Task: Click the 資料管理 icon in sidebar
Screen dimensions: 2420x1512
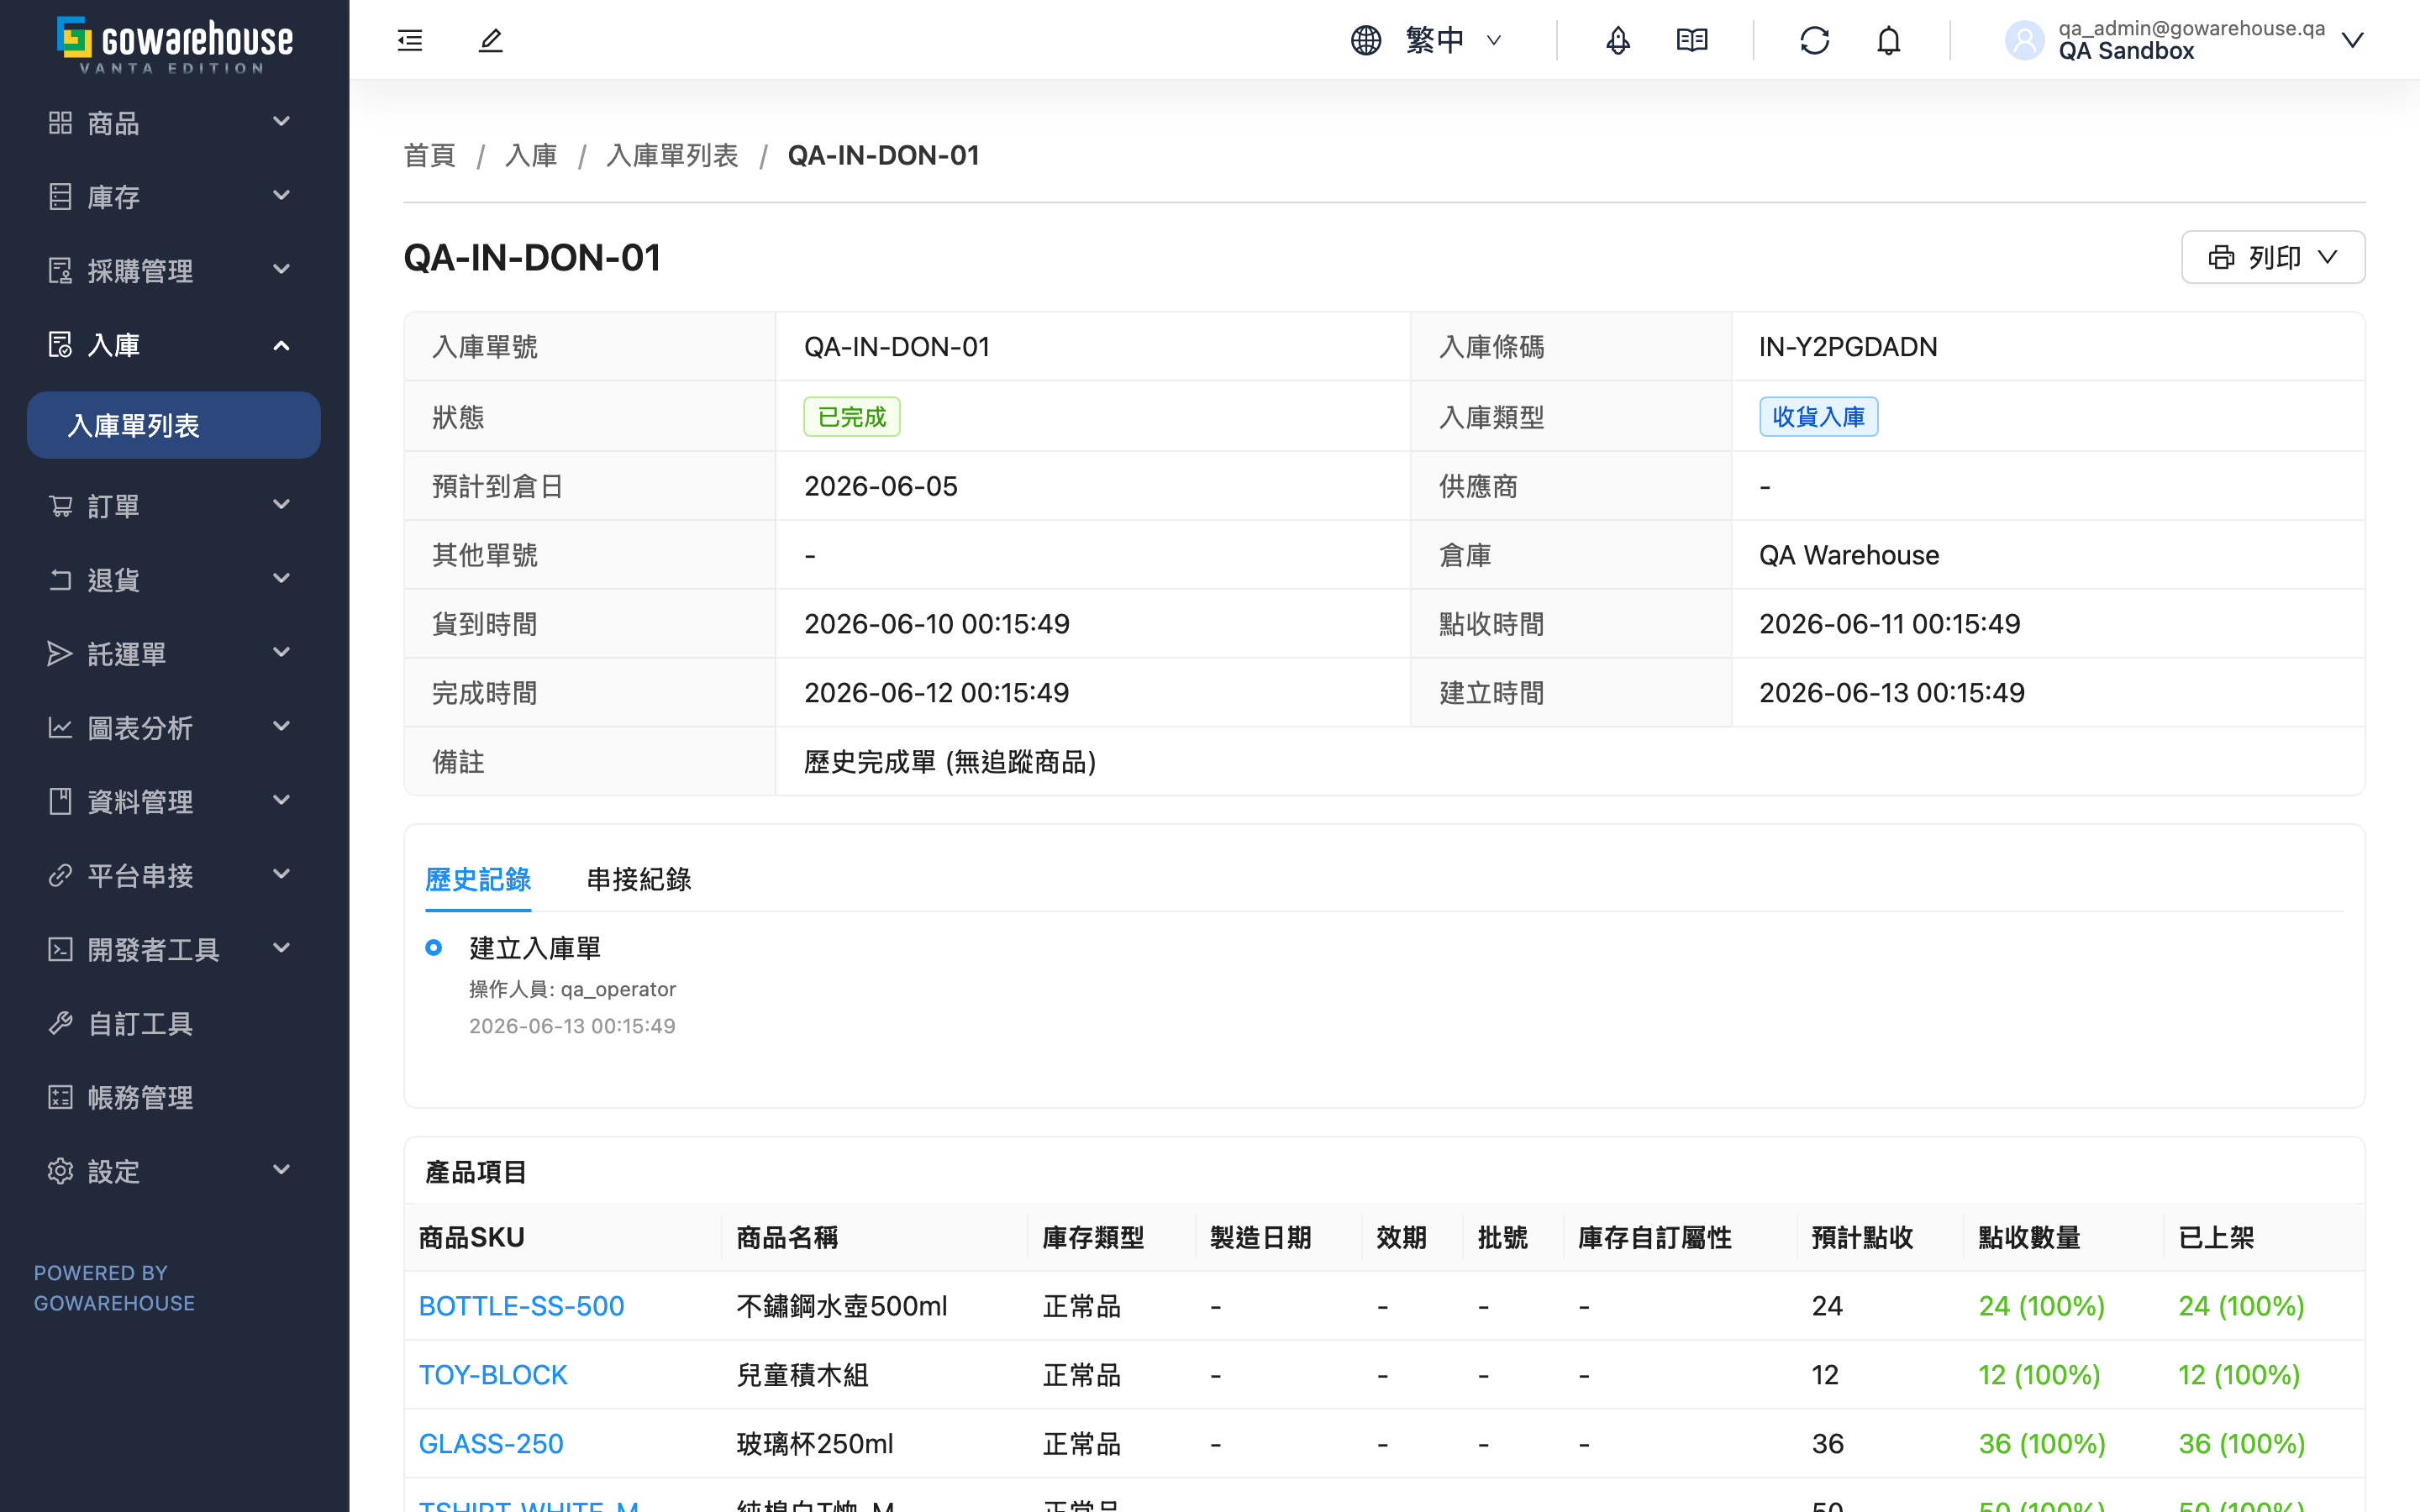Action: pos(60,801)
